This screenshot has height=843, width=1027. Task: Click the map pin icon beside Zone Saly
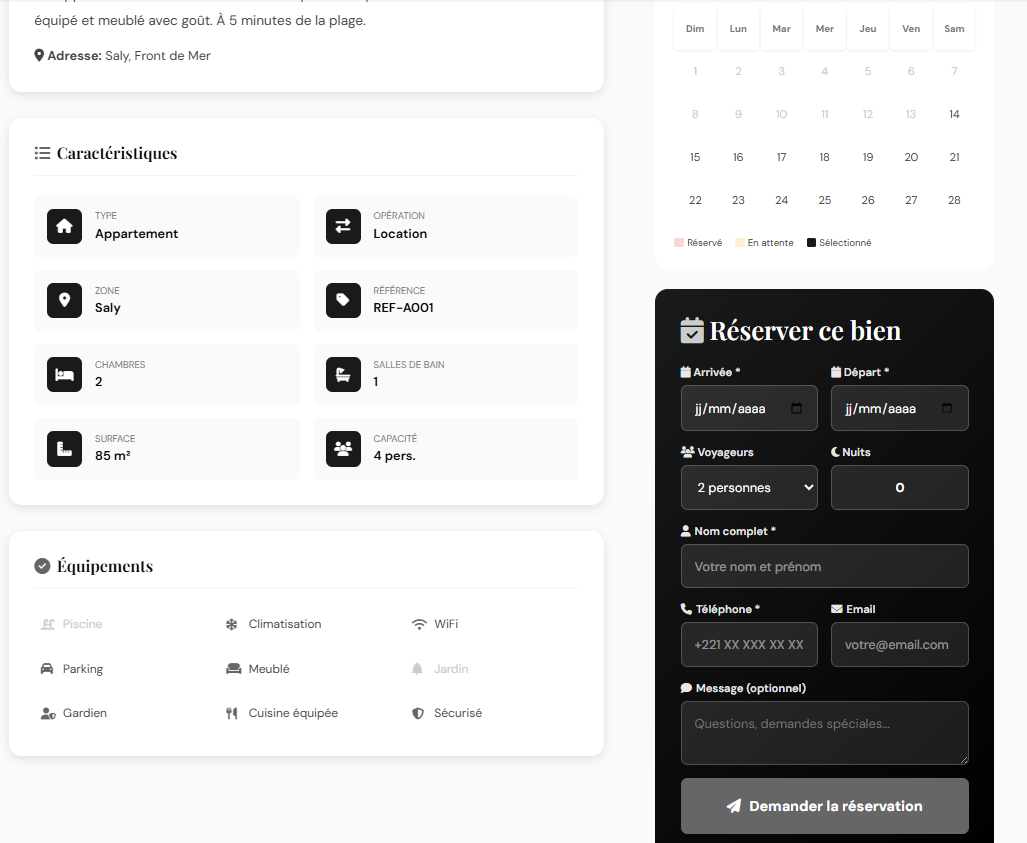click(x=64, y=301)
